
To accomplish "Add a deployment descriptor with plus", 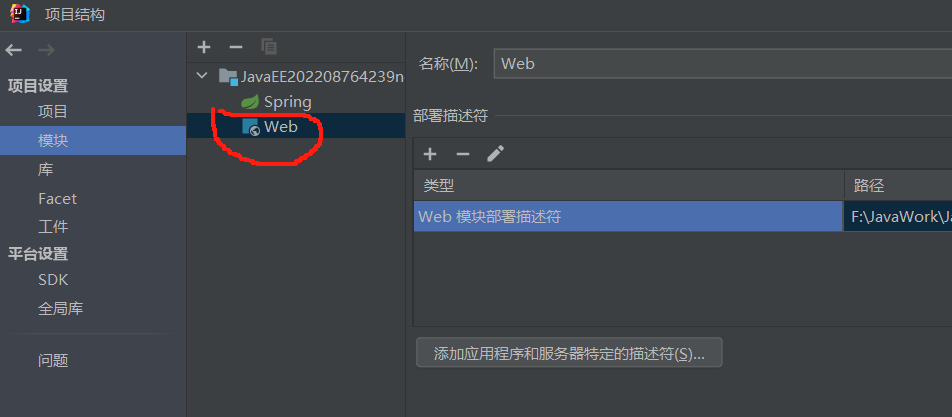I will 430,154.
